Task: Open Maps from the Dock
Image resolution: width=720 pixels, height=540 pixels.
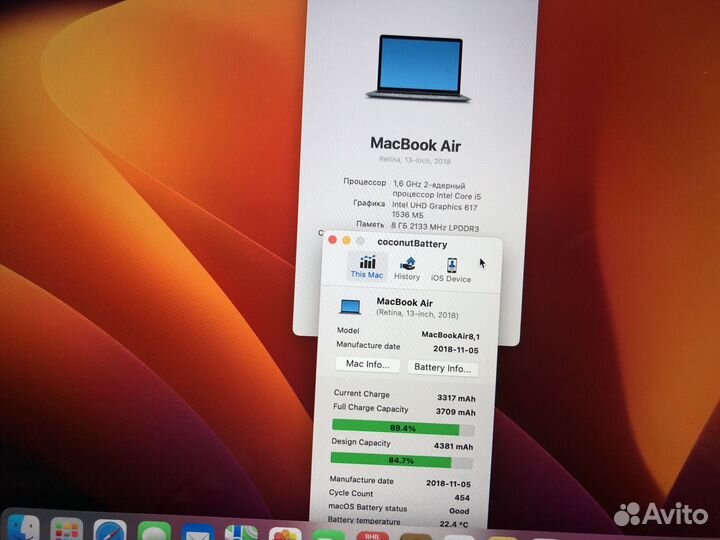Action: click(x=241, y=533)
